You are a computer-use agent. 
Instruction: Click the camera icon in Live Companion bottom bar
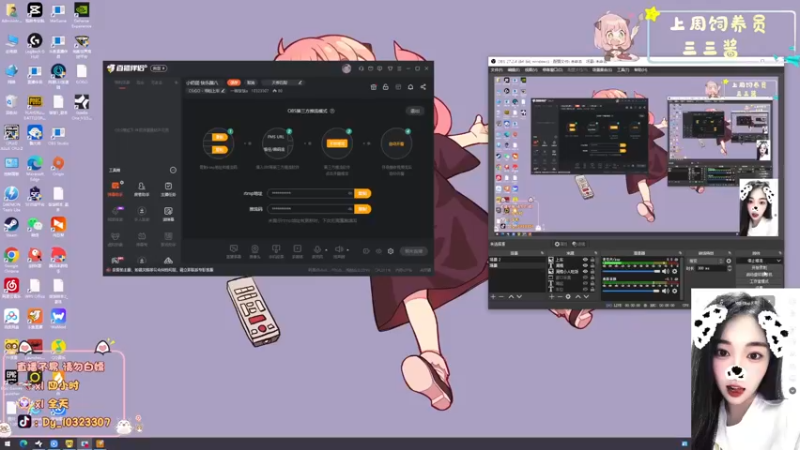[x=255, y=249]
